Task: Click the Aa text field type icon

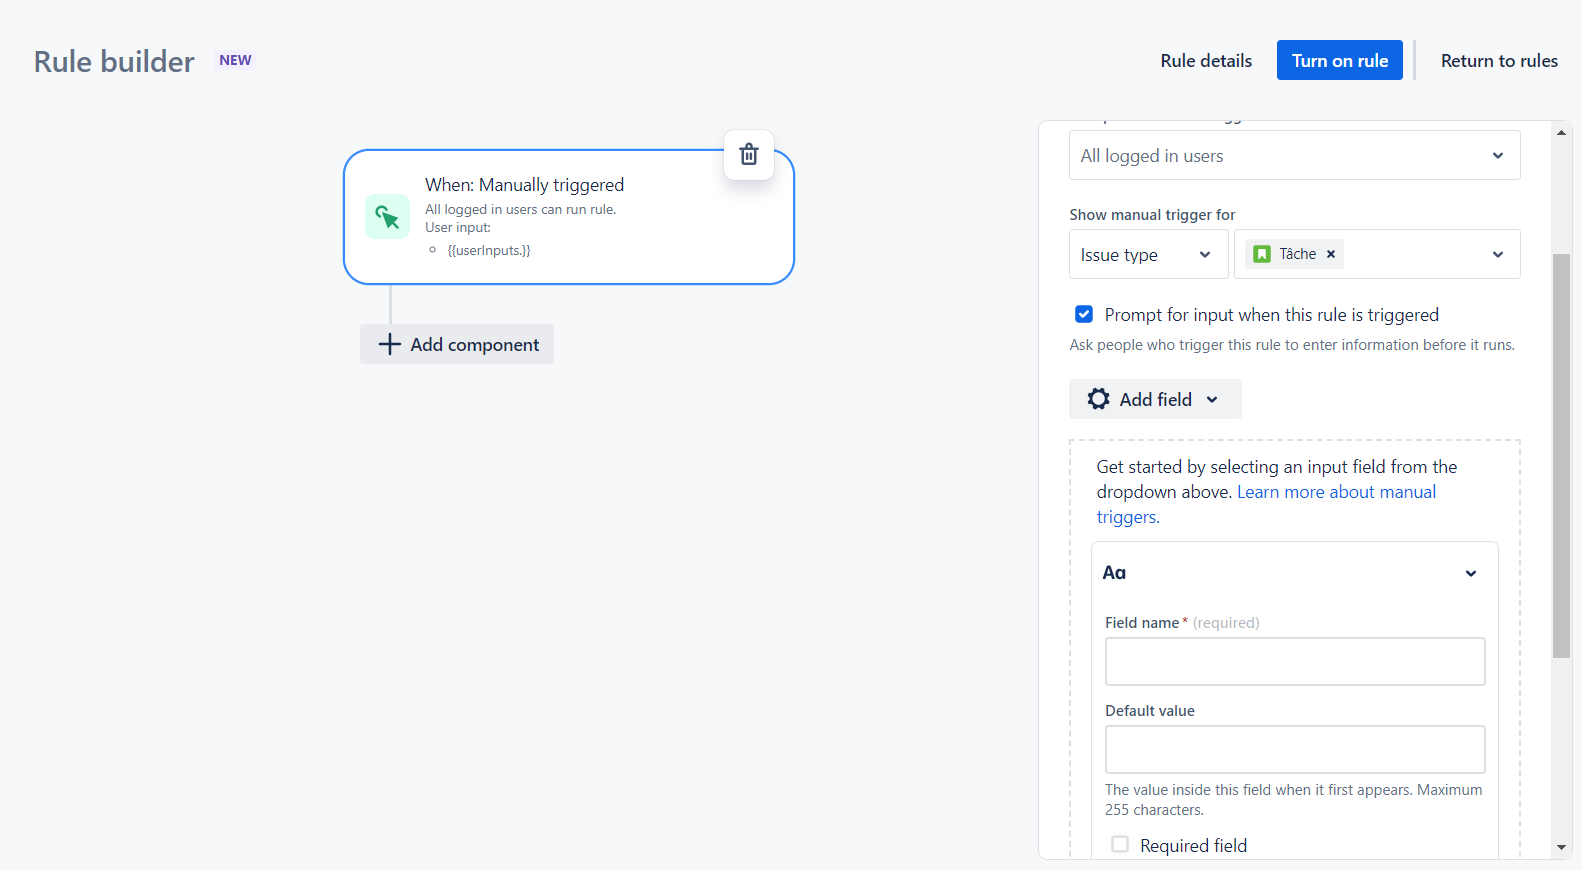Action: coord(1114,573)
